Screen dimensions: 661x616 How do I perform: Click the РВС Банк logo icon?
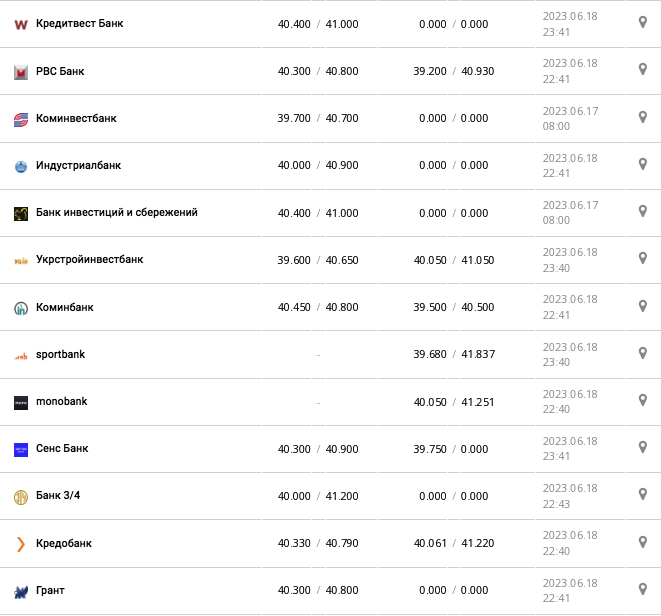pos(20,72)
